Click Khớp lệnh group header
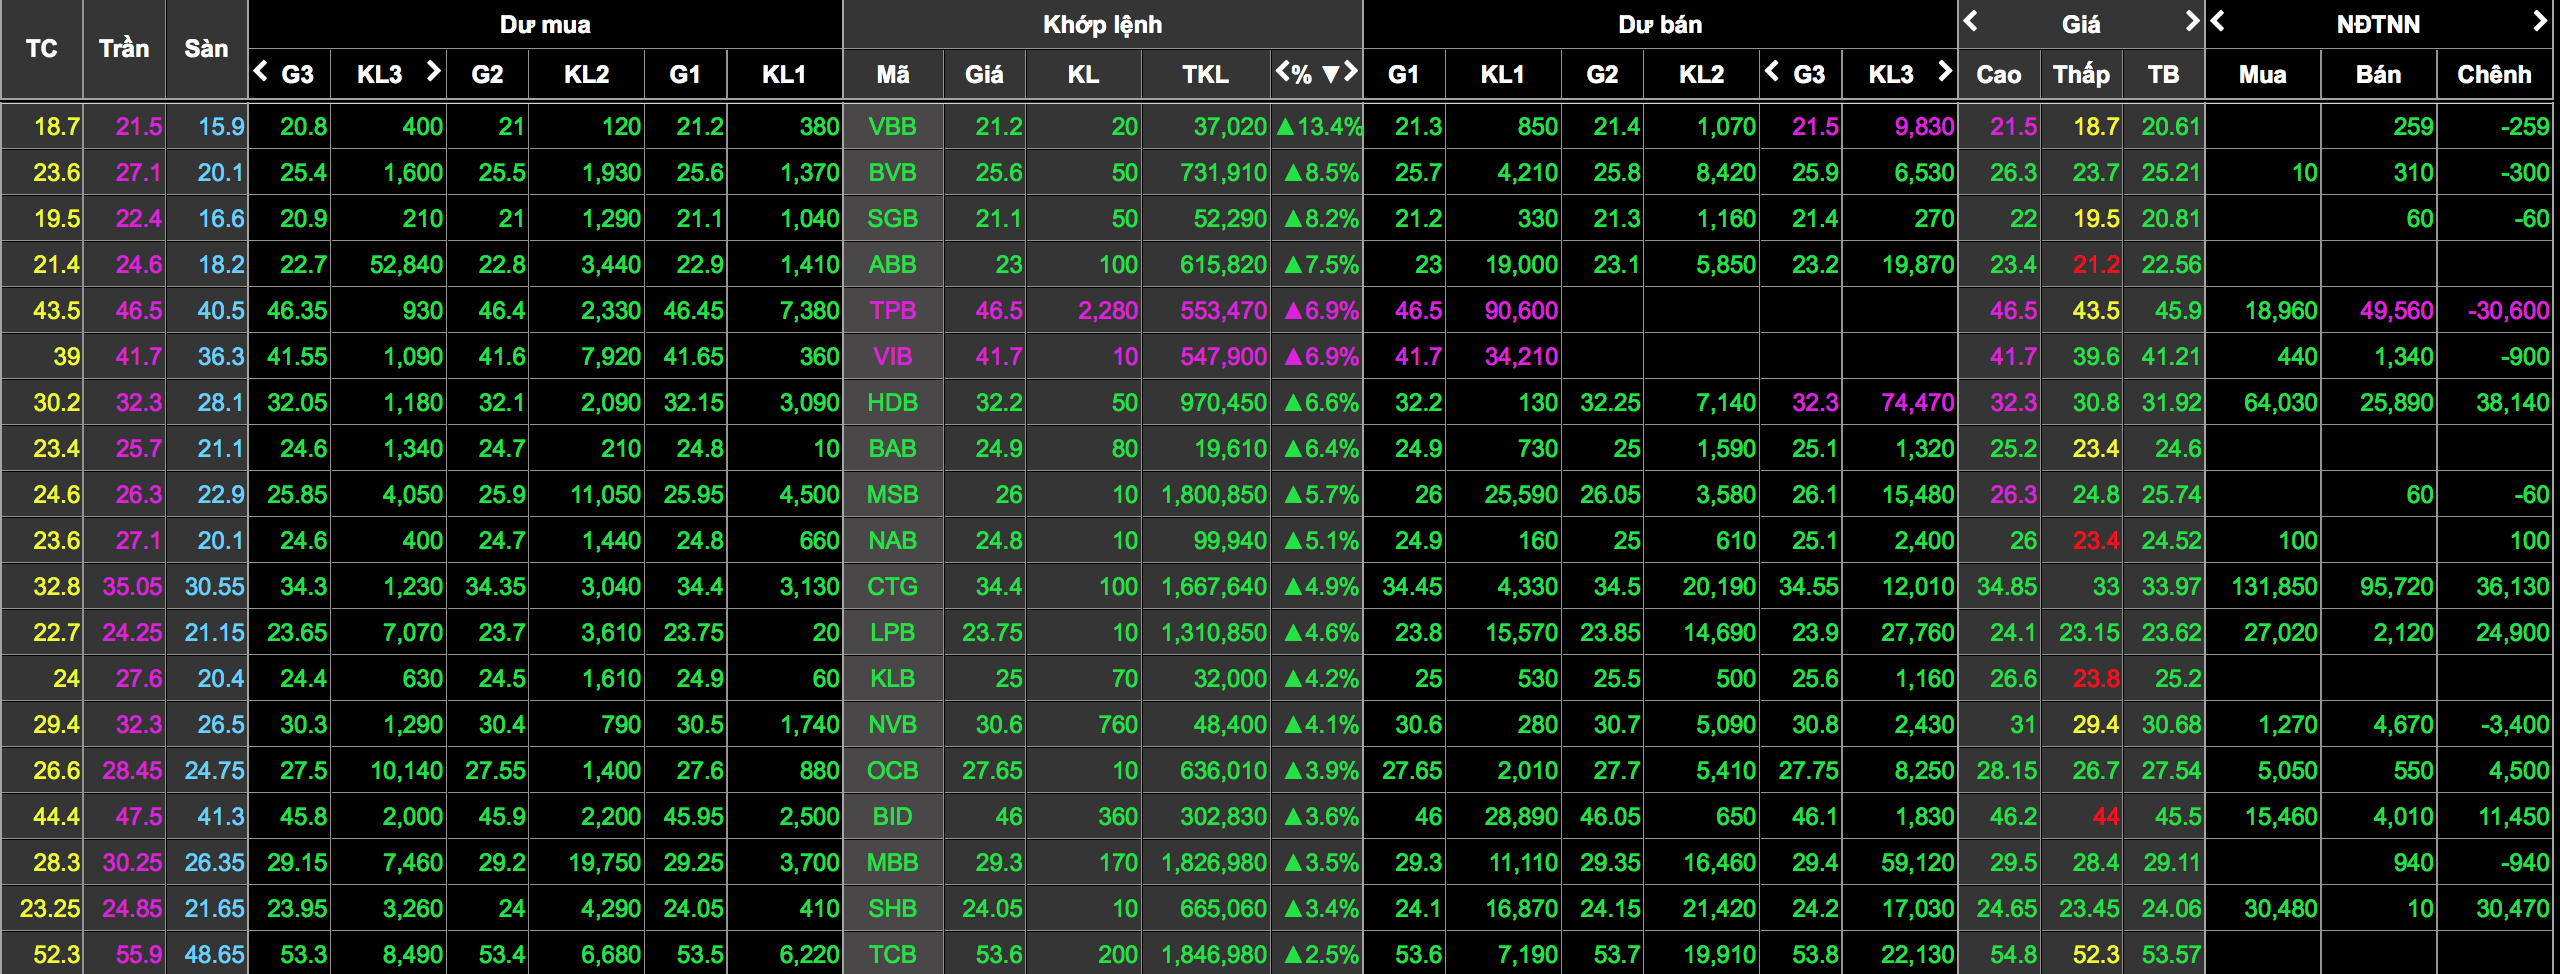The height and width of the screenshot is (974, 2560). click(x=1102, y=24)
